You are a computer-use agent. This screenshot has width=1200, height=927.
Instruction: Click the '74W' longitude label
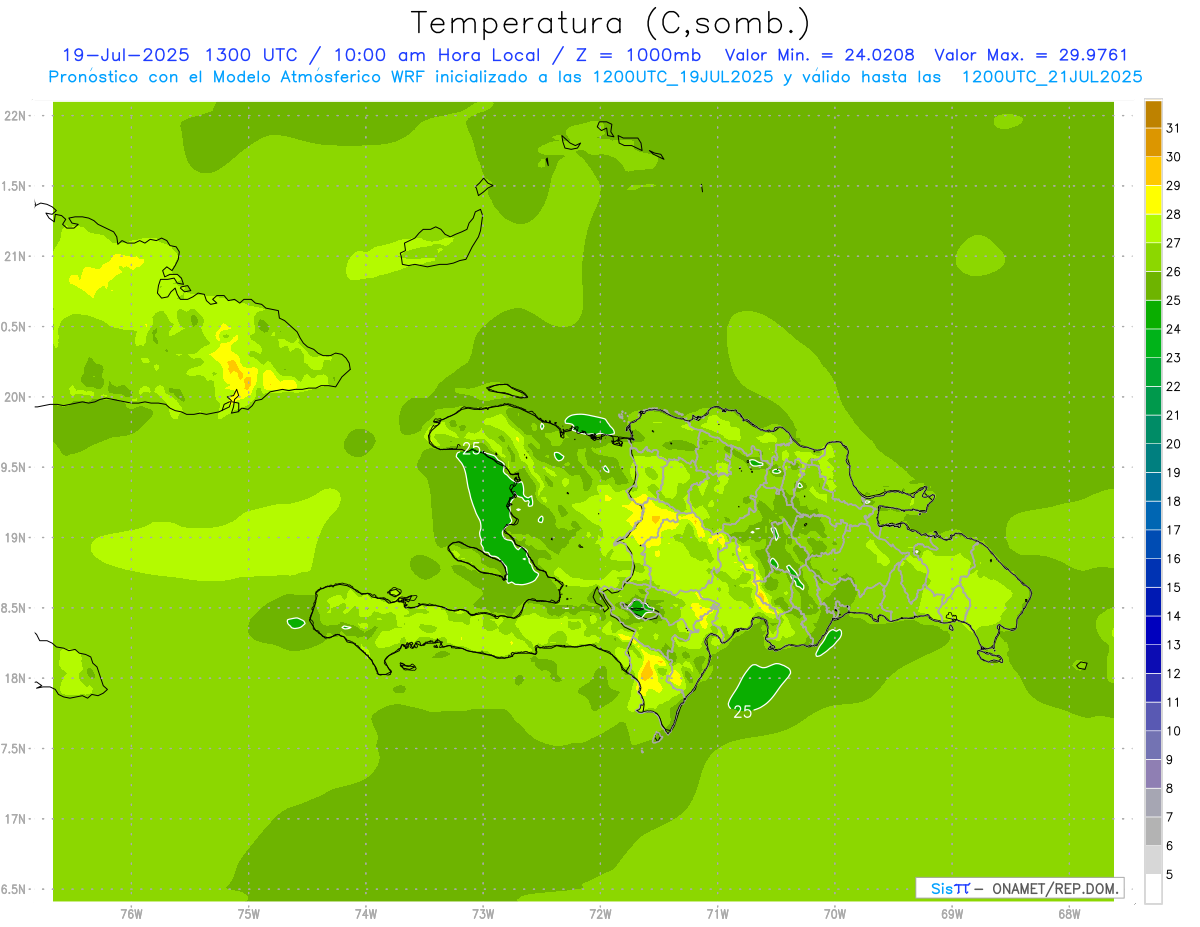(366, 914)
